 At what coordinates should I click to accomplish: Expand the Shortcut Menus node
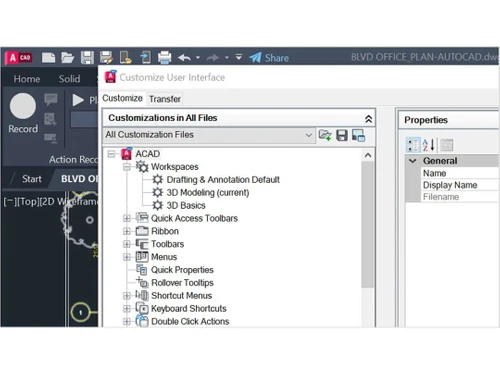127,296
